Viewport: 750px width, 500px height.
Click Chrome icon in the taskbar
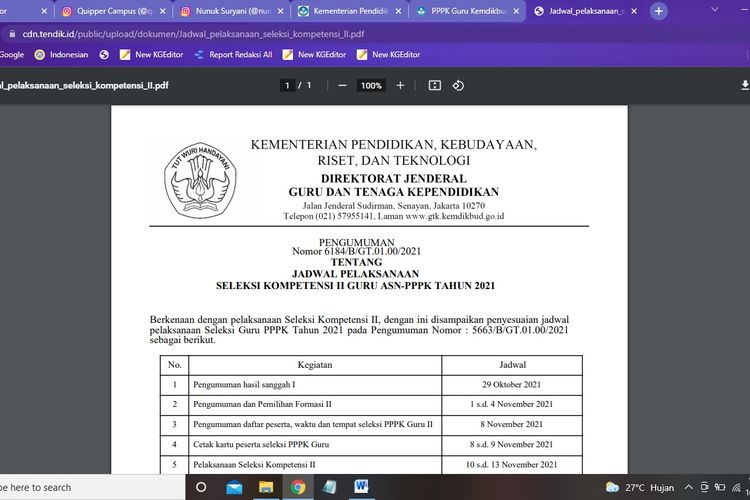point(298,487)
